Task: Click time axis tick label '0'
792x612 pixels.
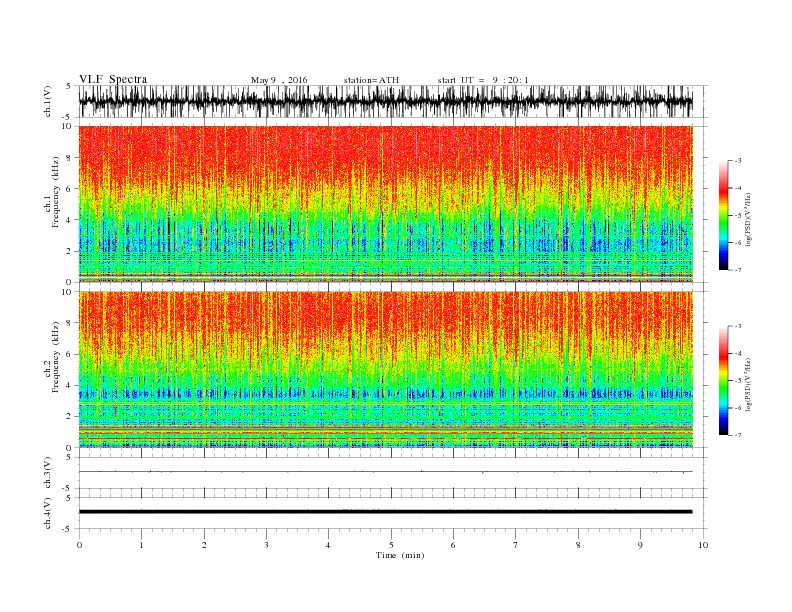Action: 79,545
